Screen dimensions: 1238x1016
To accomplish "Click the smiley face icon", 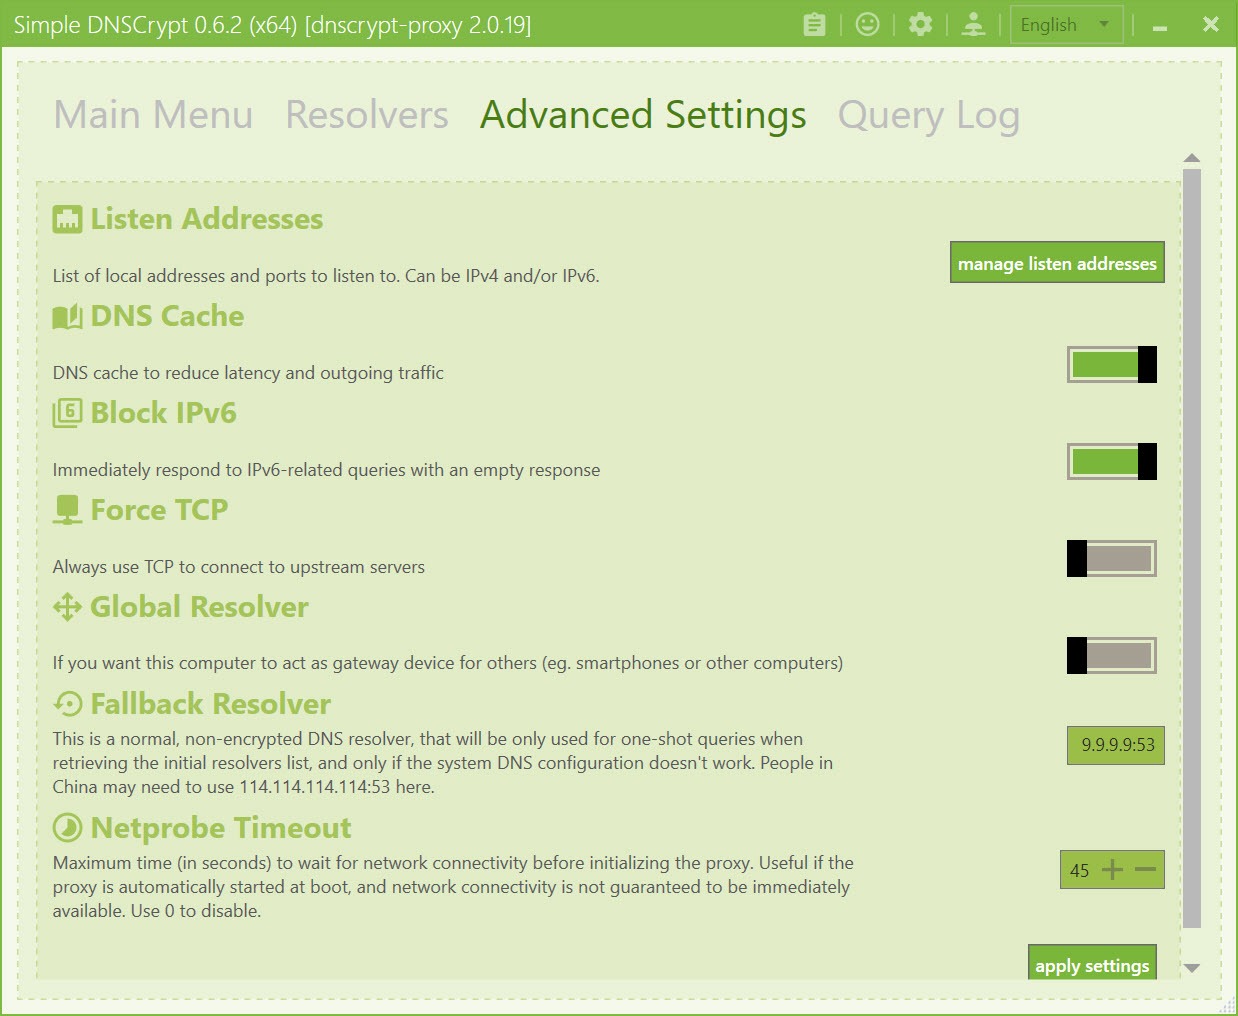I will 868,24.
